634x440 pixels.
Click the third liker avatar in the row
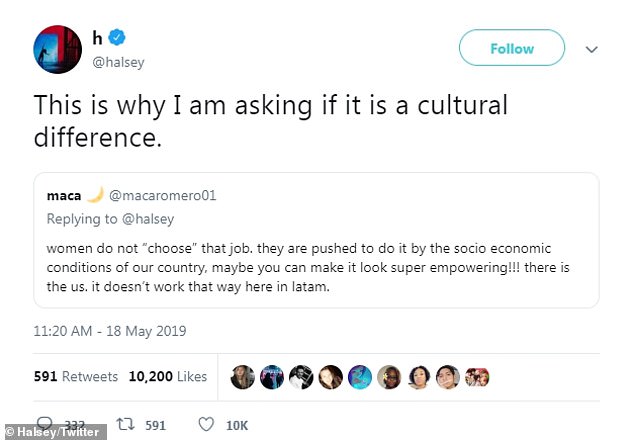tap(301, 377)
